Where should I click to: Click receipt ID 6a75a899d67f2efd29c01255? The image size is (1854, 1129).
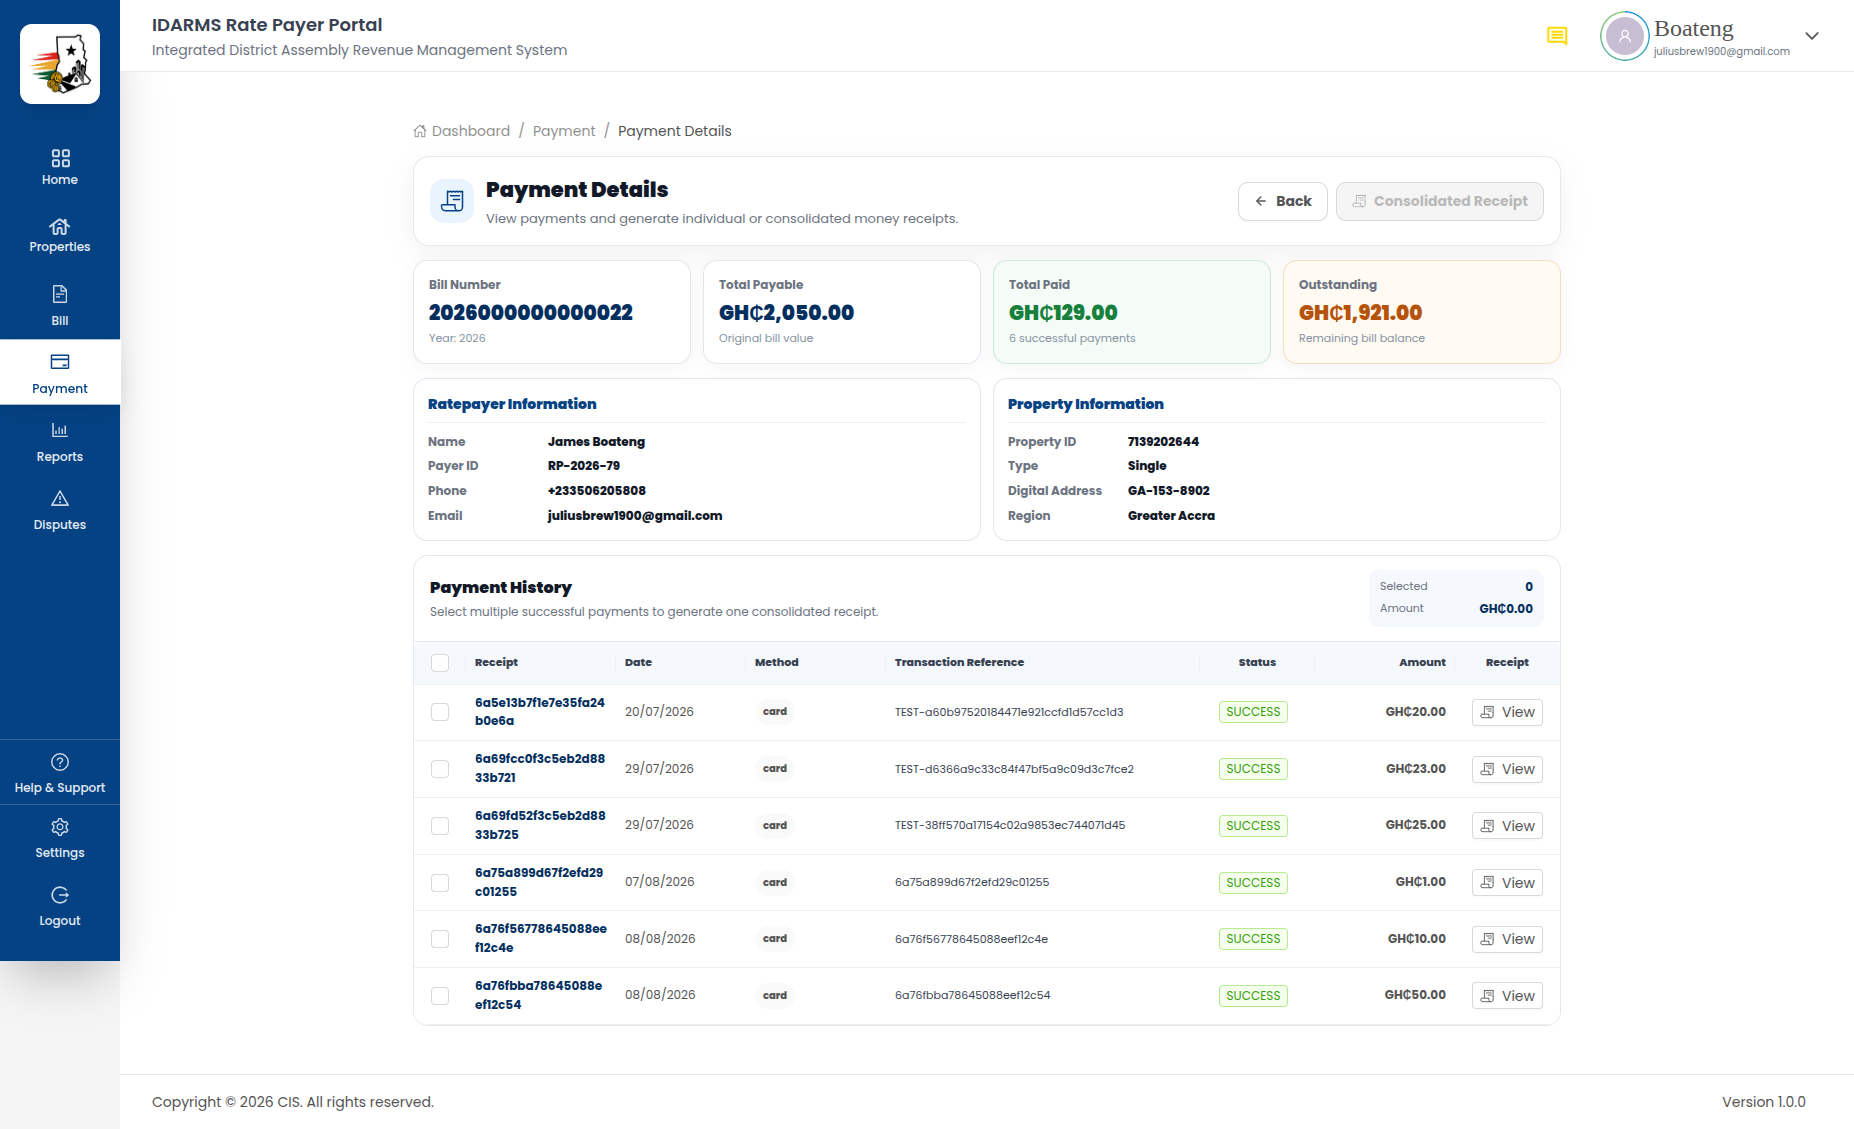[539, 882]
